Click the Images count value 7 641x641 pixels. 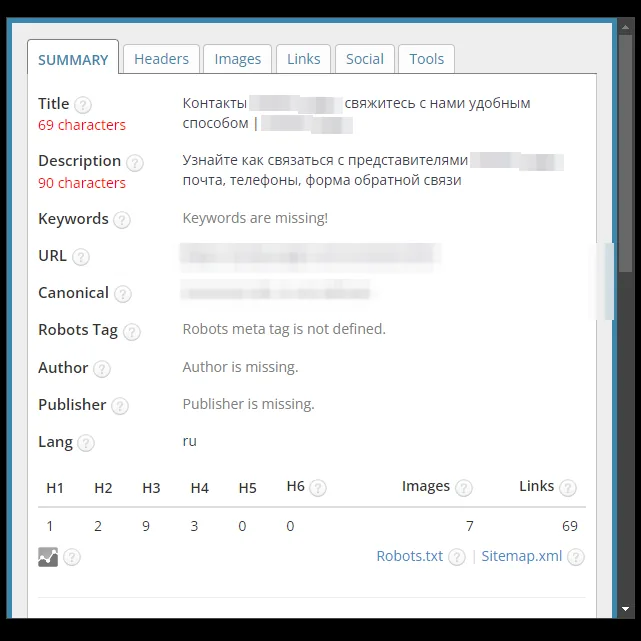click(470, 526)
